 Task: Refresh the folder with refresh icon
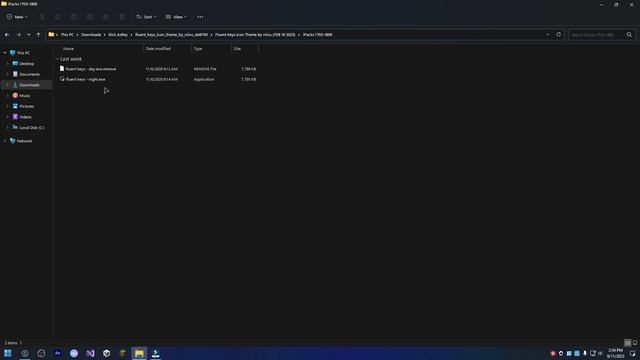tap(559, 35)
